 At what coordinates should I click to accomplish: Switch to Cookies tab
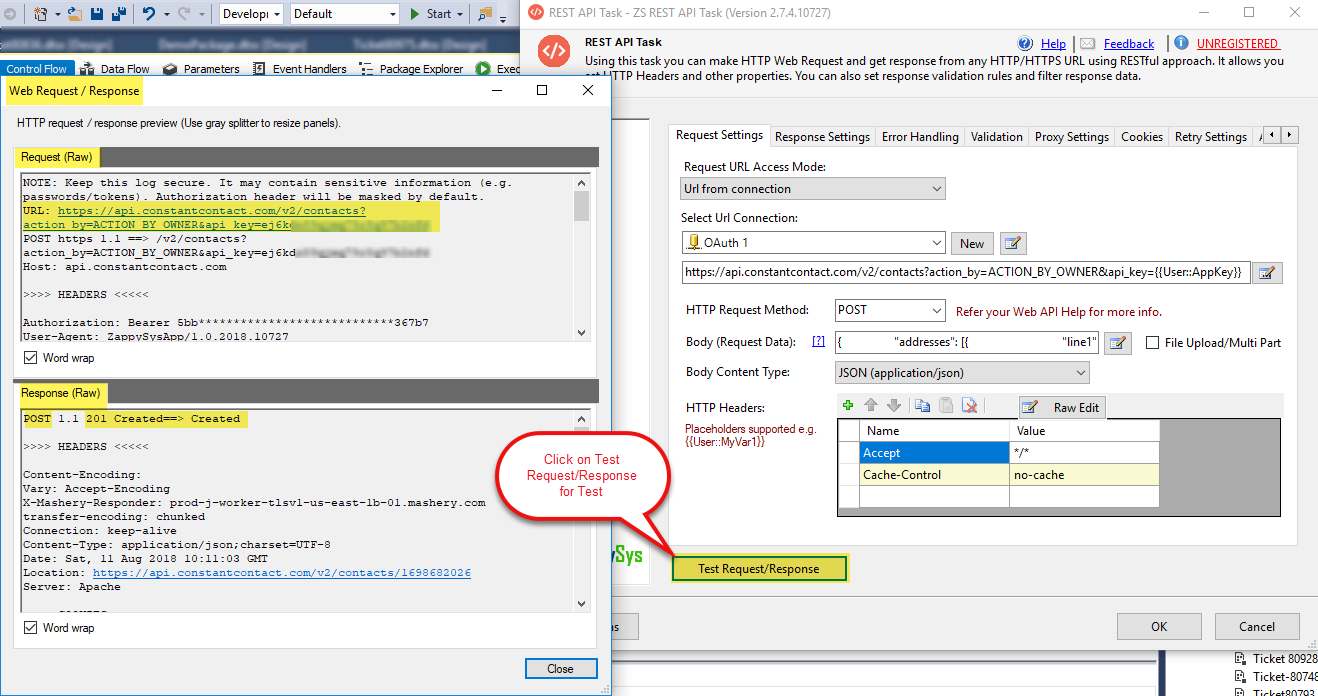point(1142,137)
